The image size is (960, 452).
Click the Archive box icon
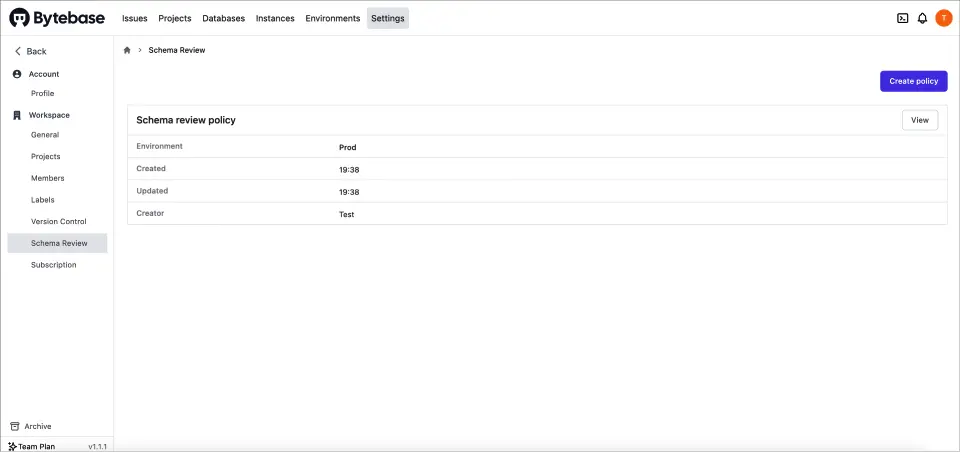tap(14, 426)
